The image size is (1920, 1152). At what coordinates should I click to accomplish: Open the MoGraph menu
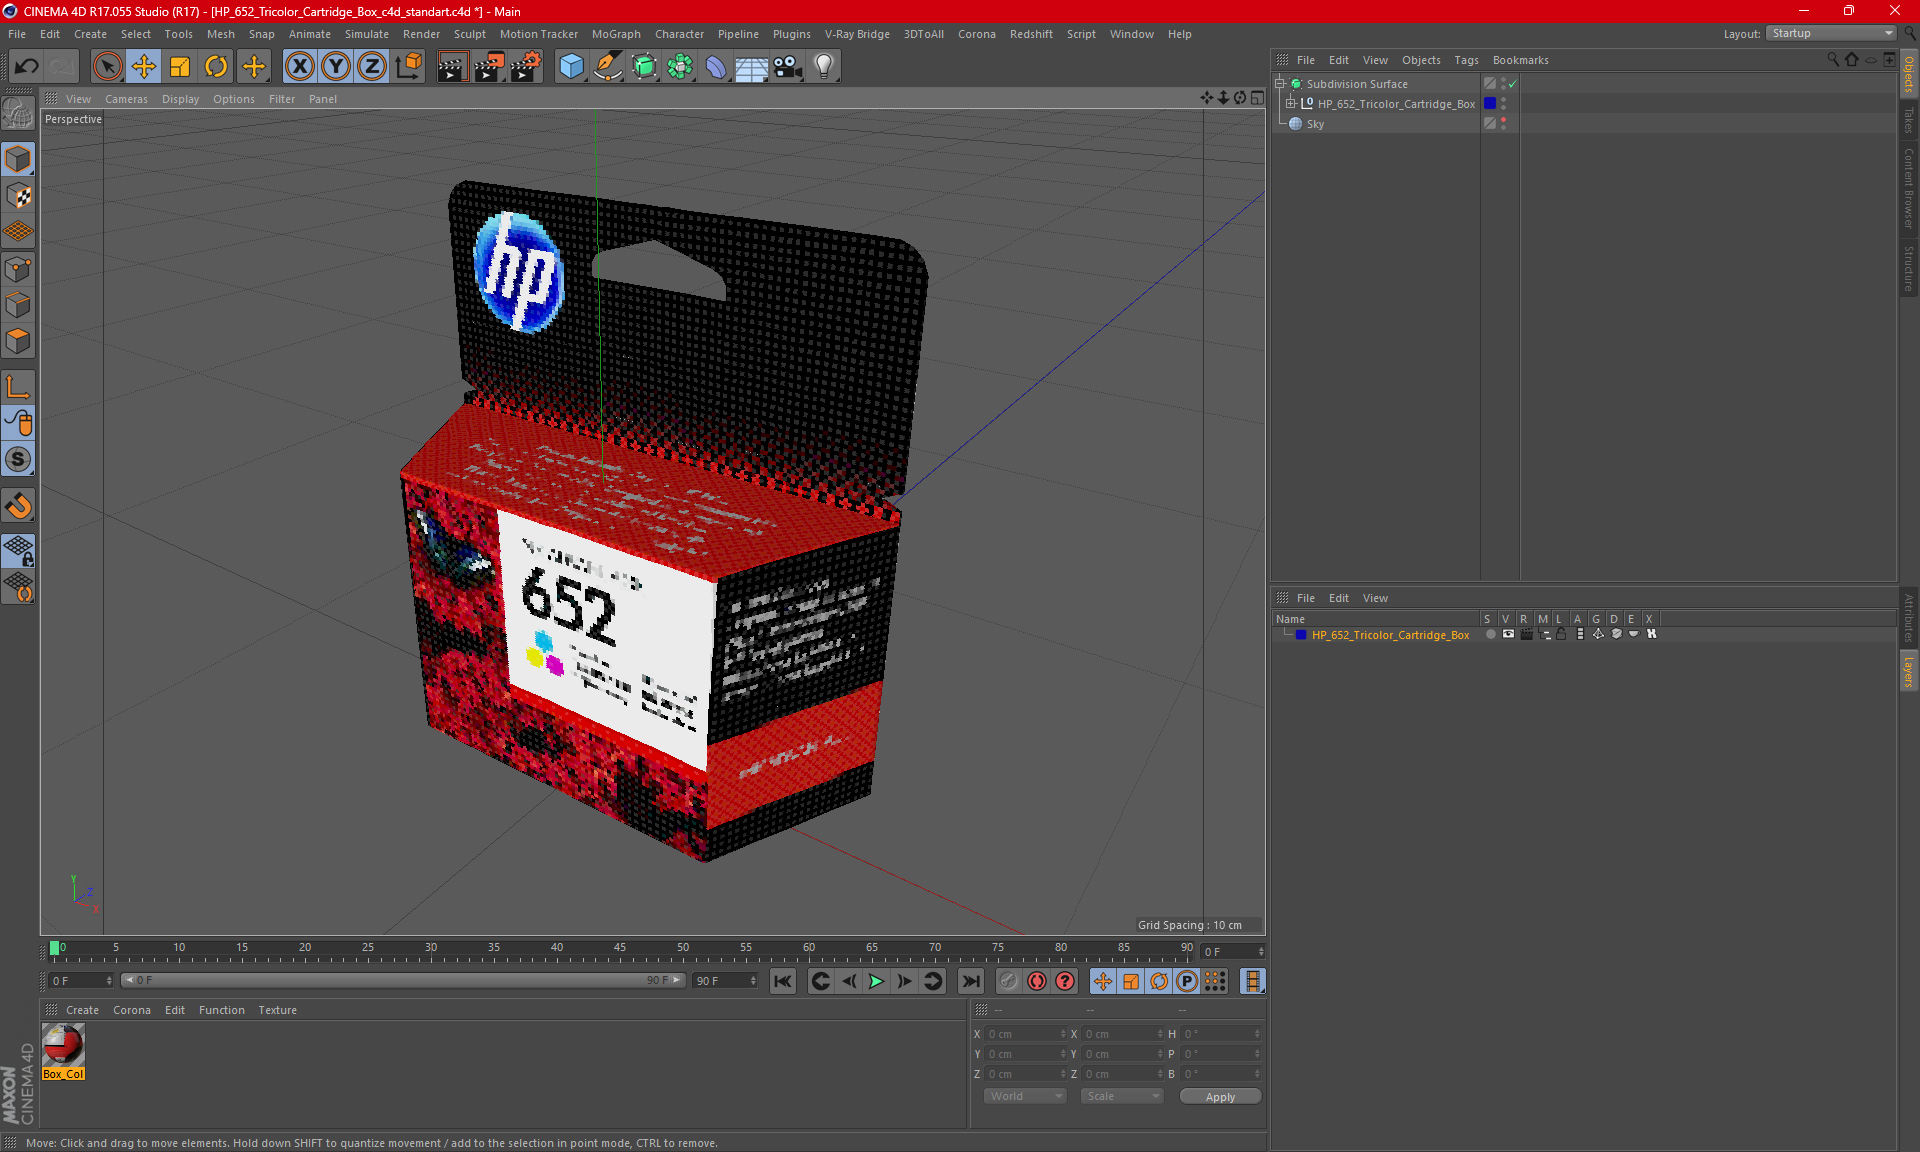616,34
